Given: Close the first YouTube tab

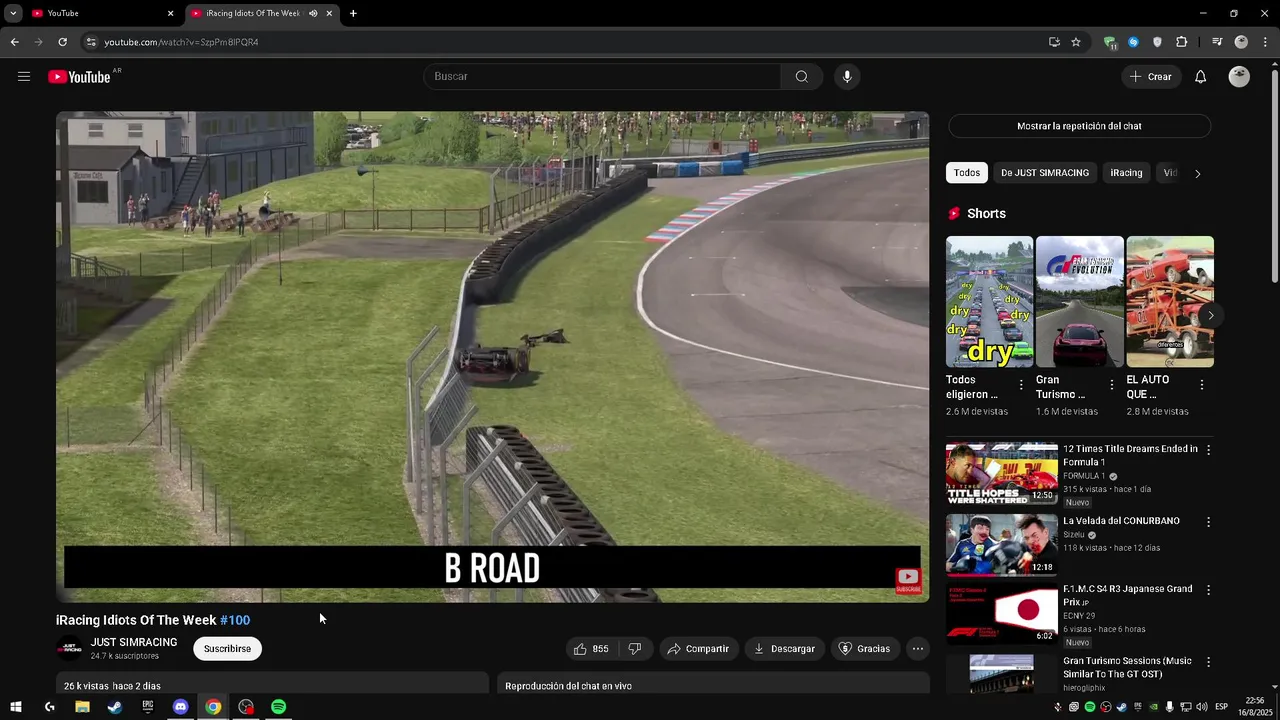Looking at the screenshot, I should pyautogui.click(x=170, y=13).
